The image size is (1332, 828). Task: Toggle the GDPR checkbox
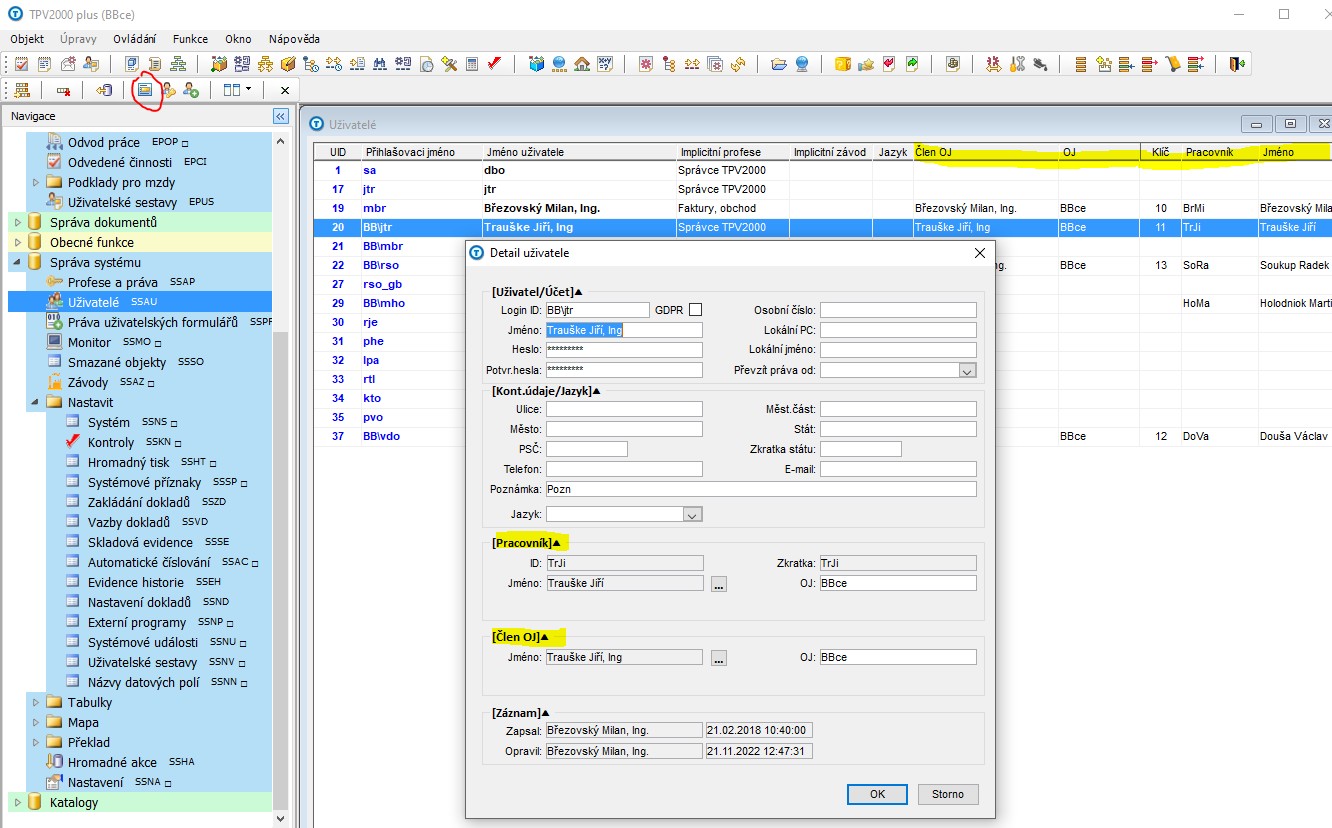pyautogui.click(x=695, y=310)
